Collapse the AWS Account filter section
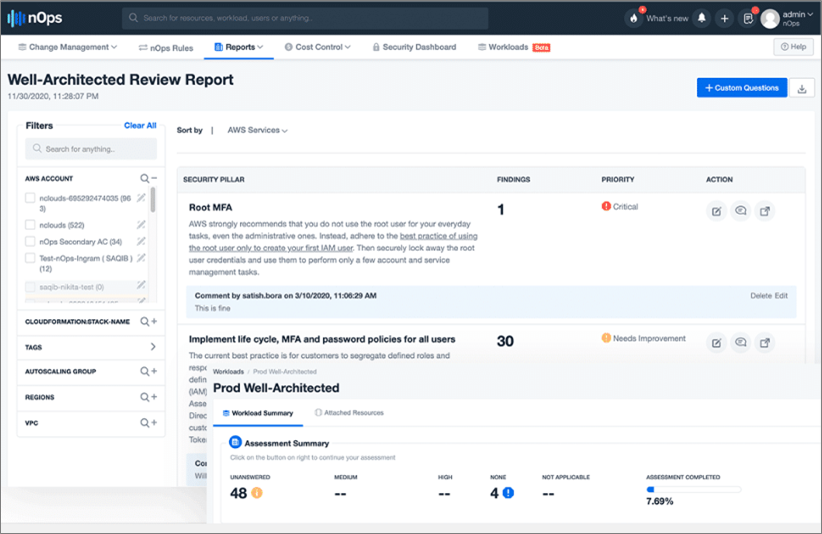 [154, 178]
